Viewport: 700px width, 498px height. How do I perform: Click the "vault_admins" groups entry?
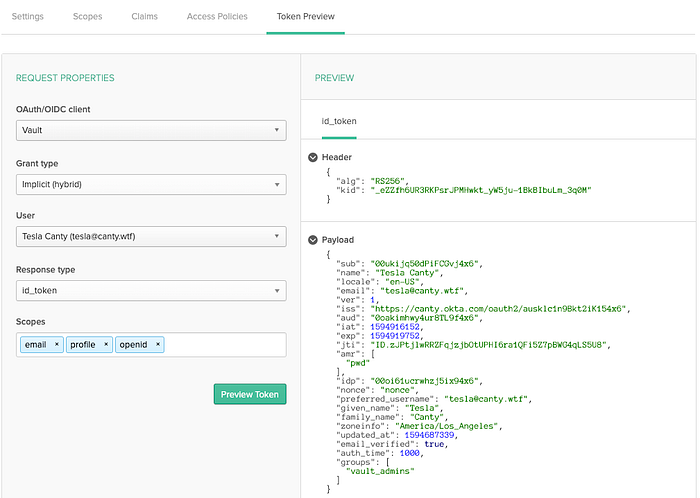point(380,471)
